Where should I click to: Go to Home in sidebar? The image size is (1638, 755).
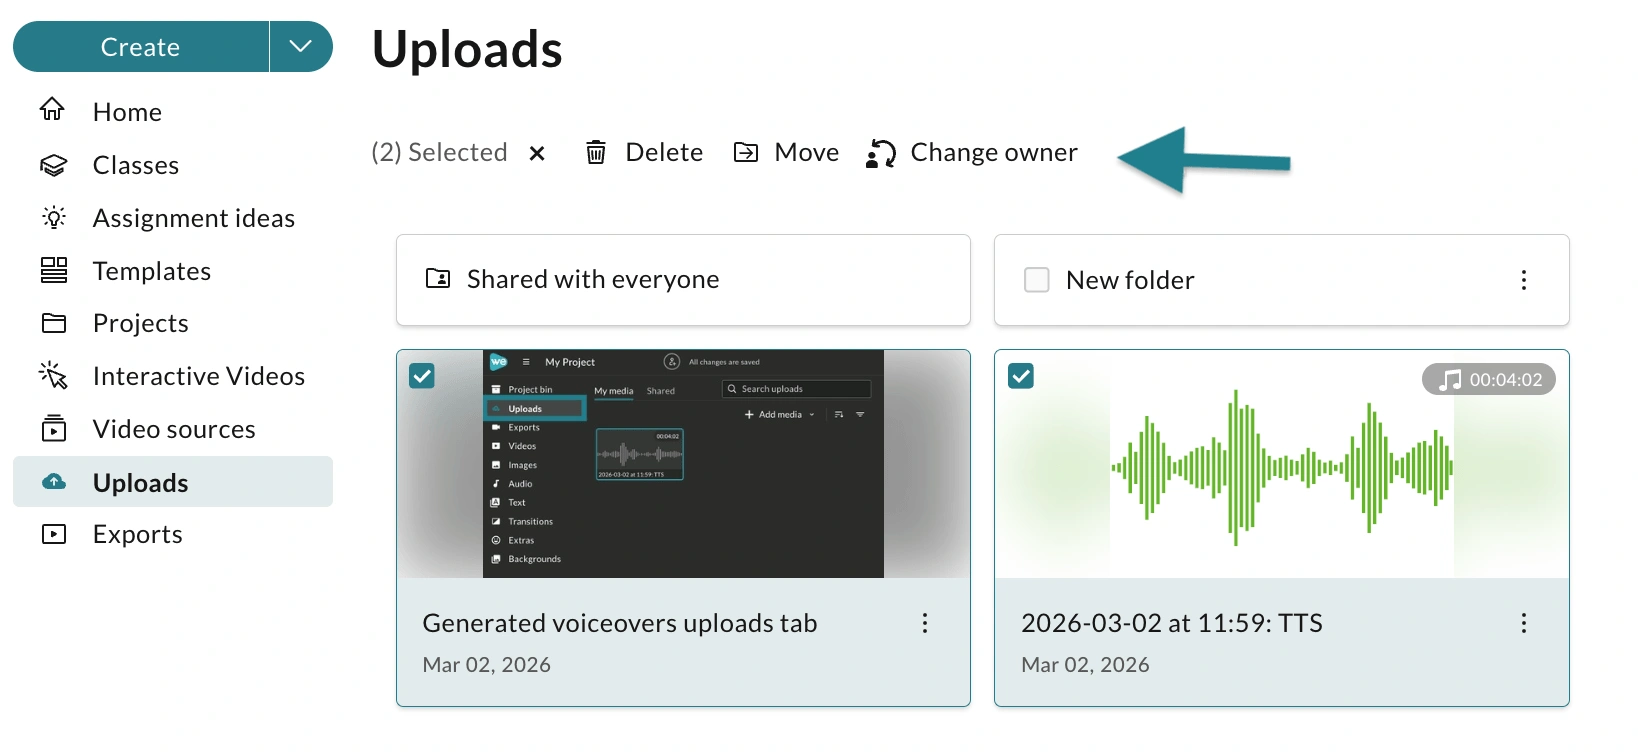point(127,111)
